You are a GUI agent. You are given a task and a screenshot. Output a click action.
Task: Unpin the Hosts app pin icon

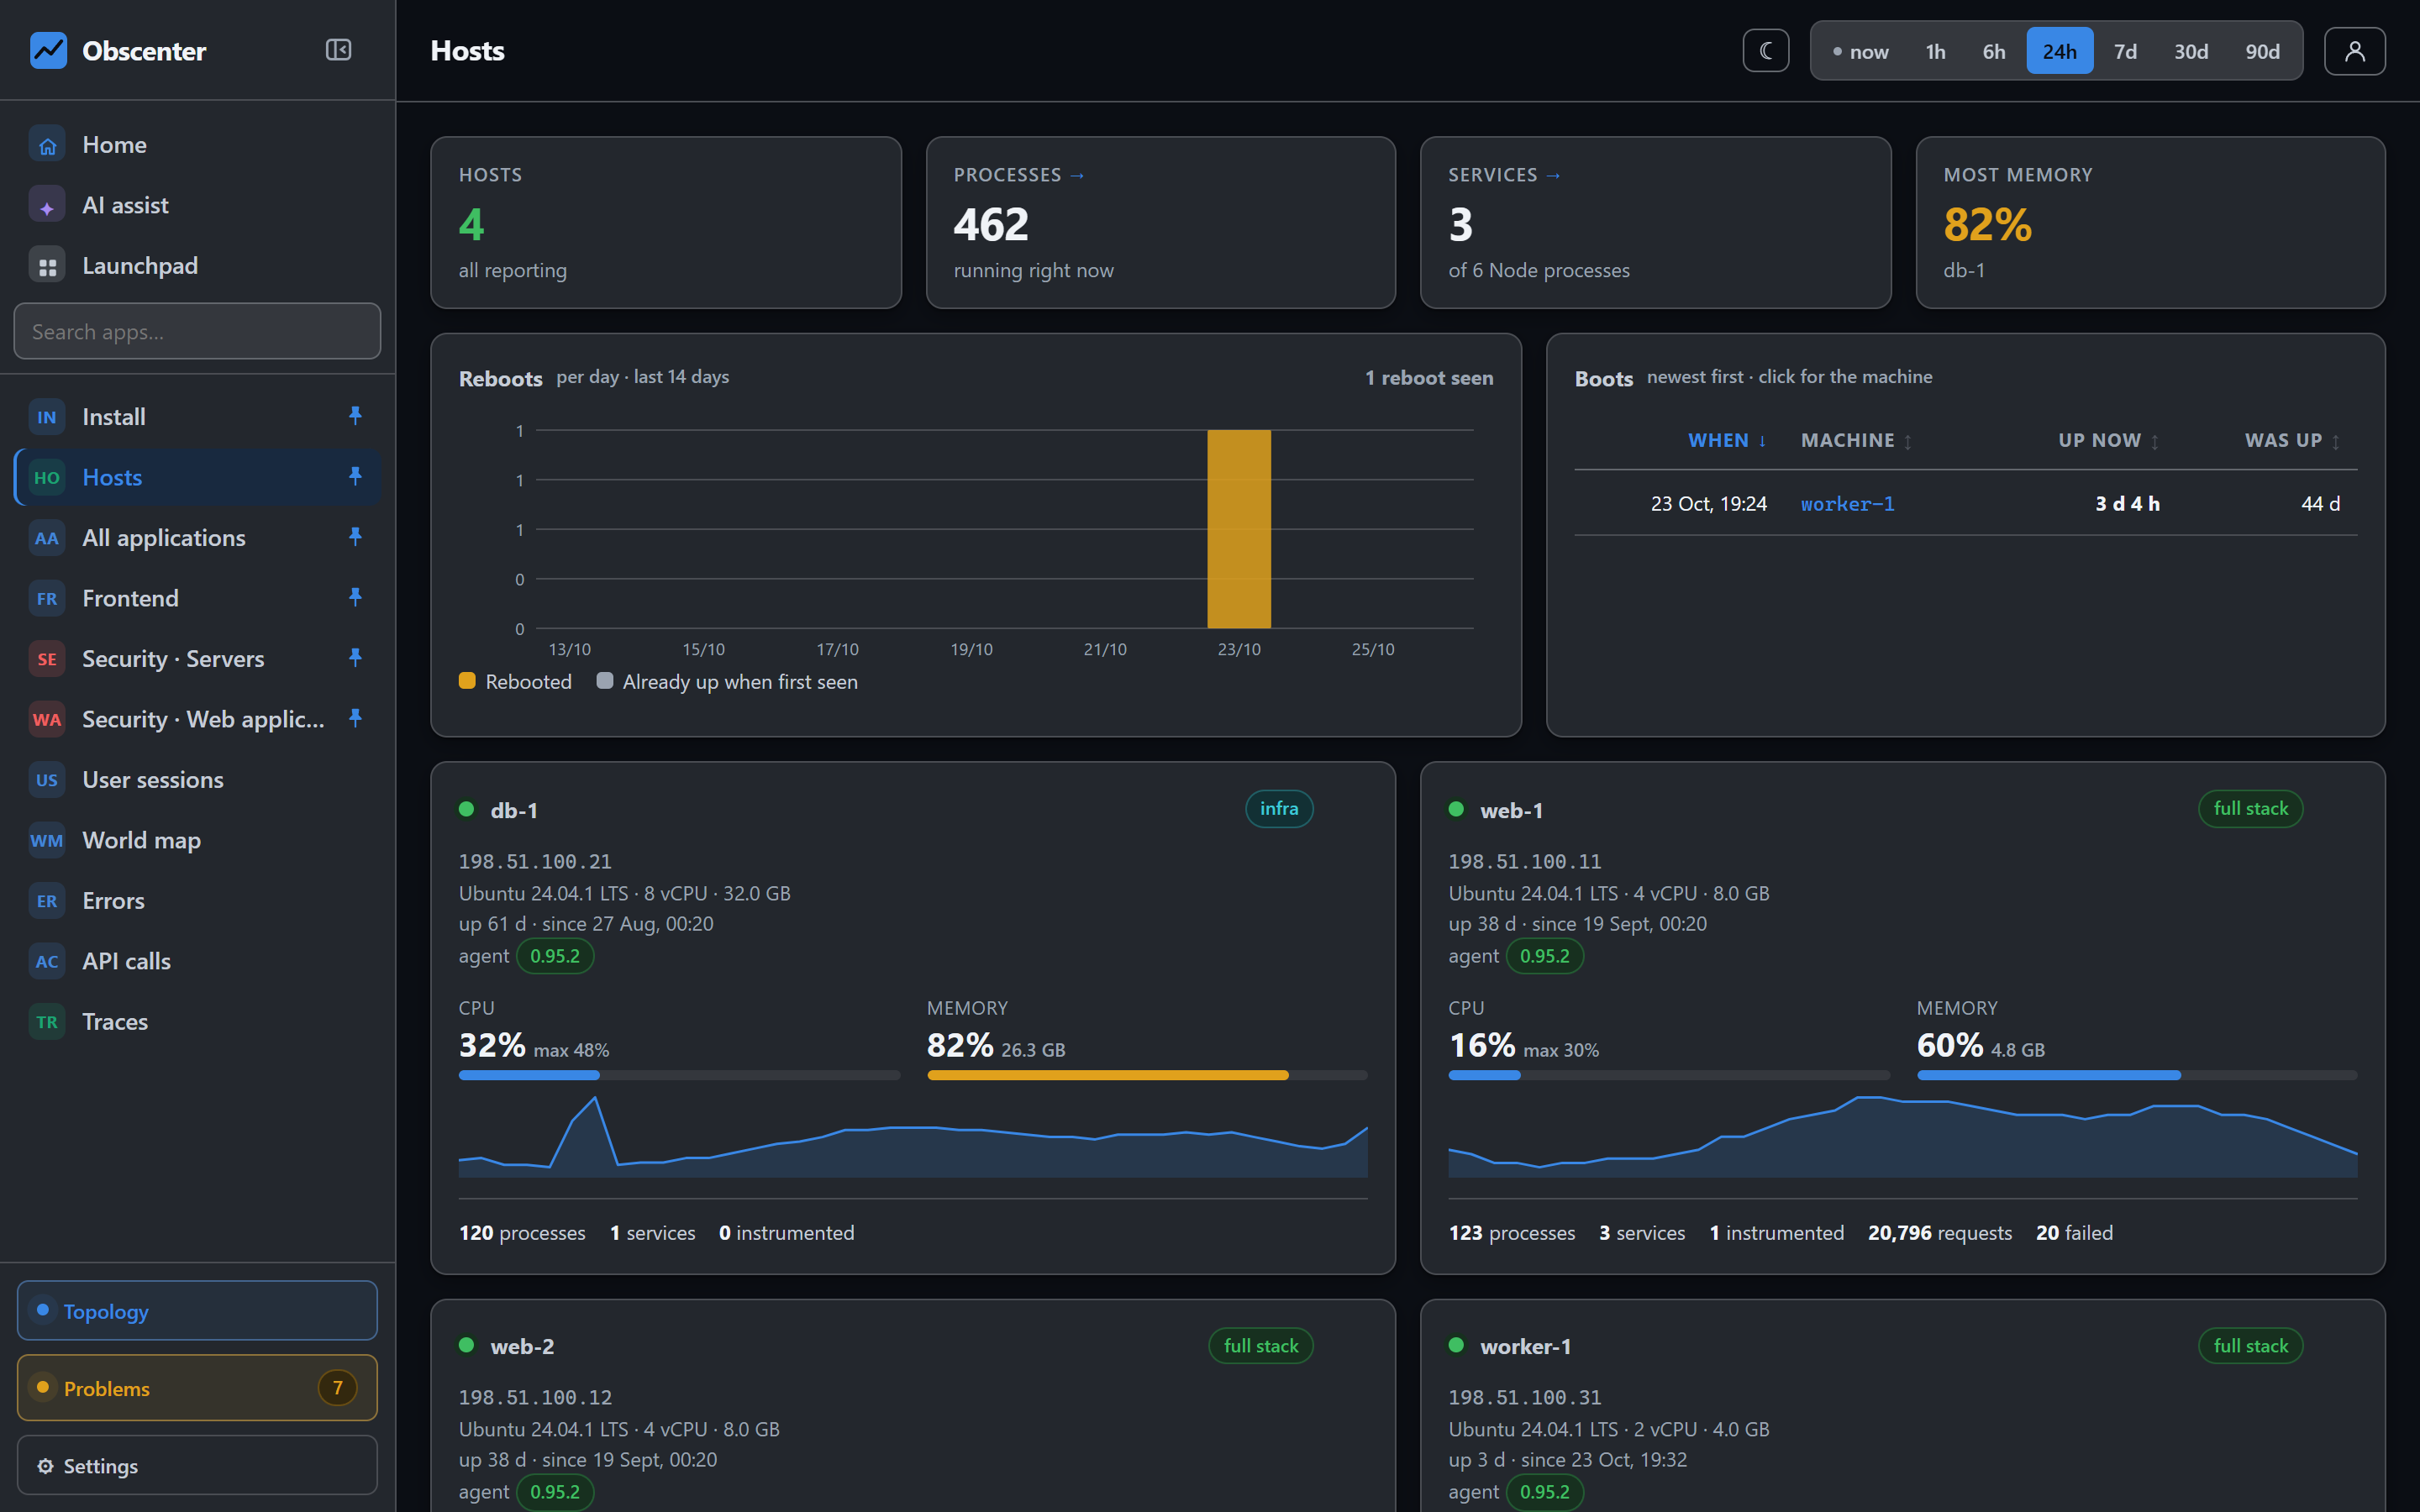355,476
